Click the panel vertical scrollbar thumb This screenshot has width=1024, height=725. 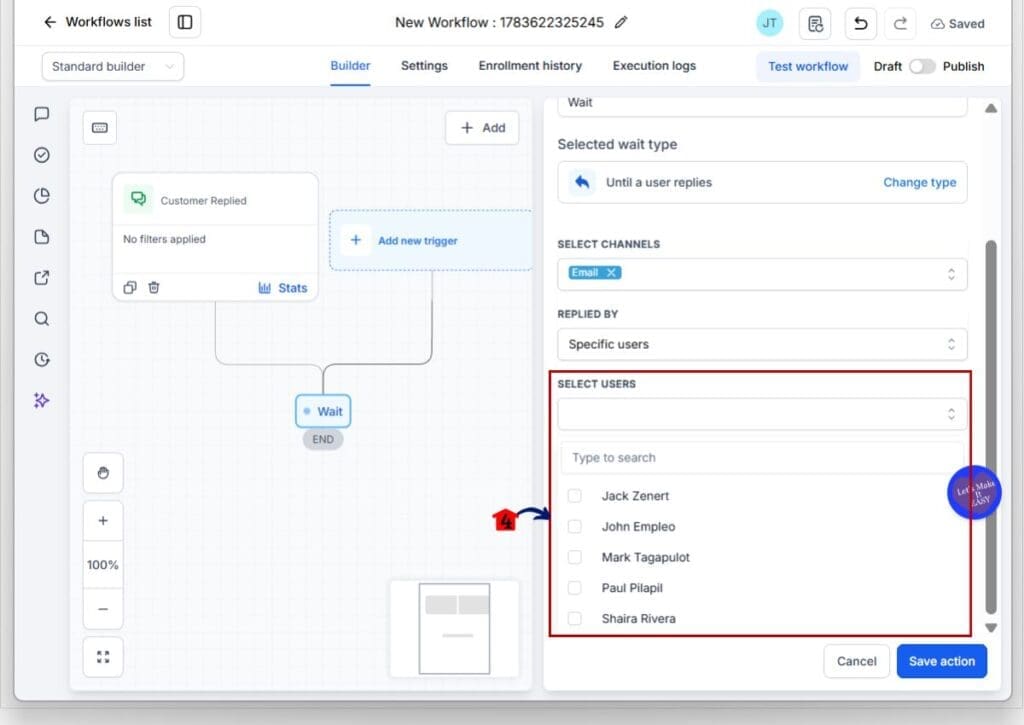point(991,427)
